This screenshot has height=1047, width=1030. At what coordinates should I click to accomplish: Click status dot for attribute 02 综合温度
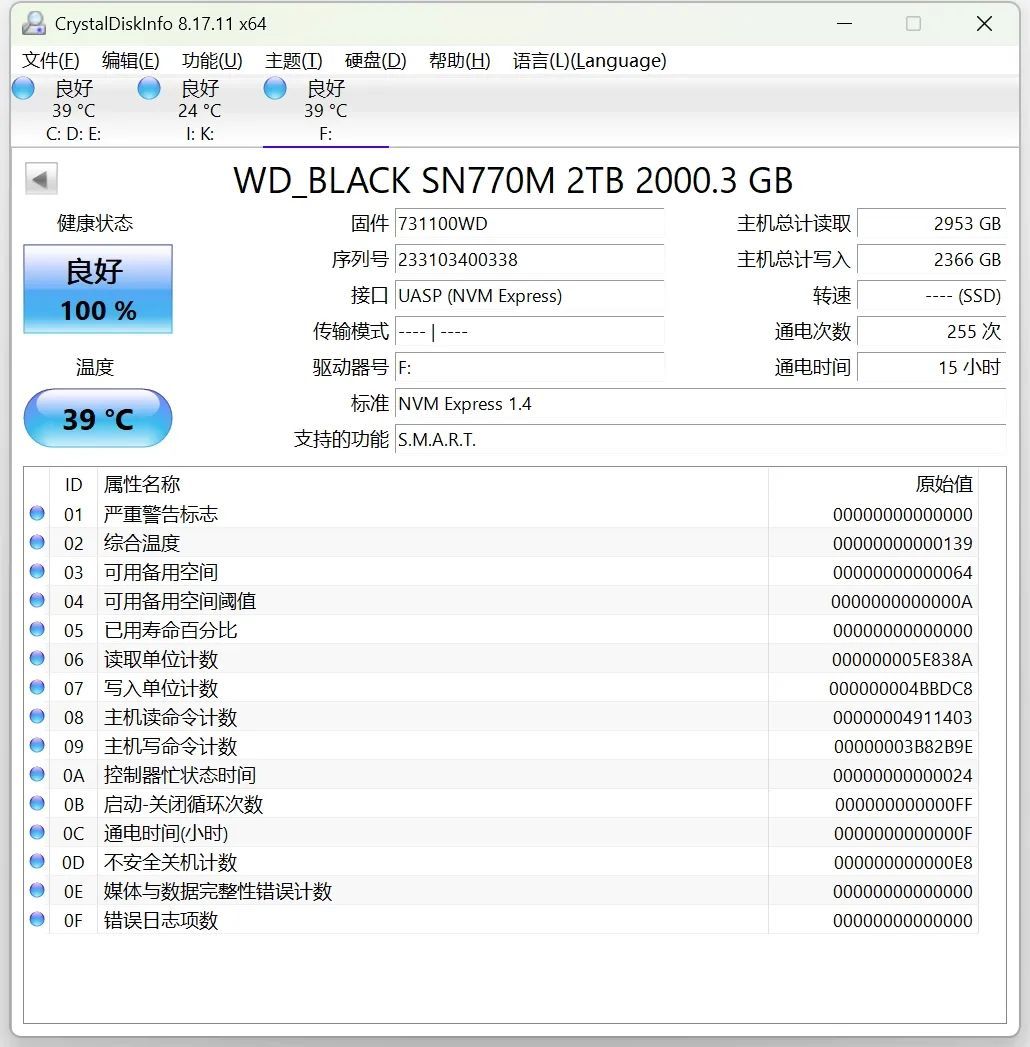point(37,542)
